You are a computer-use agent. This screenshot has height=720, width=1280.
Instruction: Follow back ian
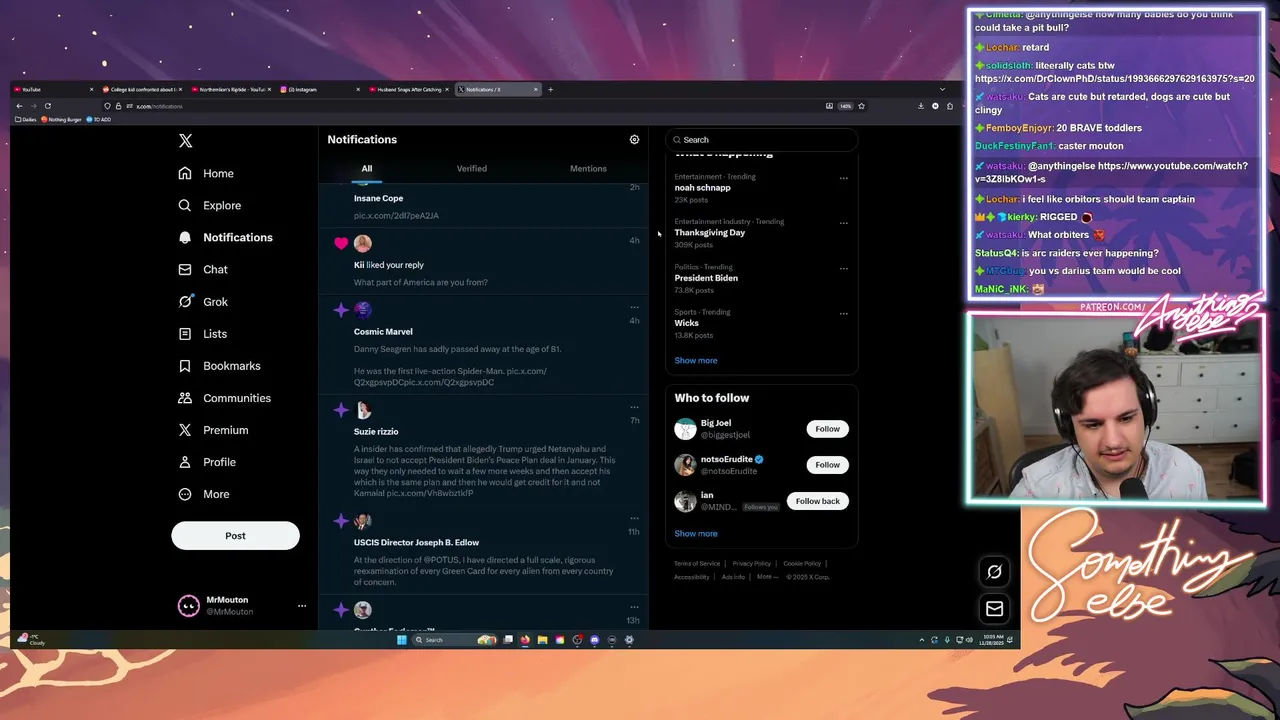click(x=817, y=501)
